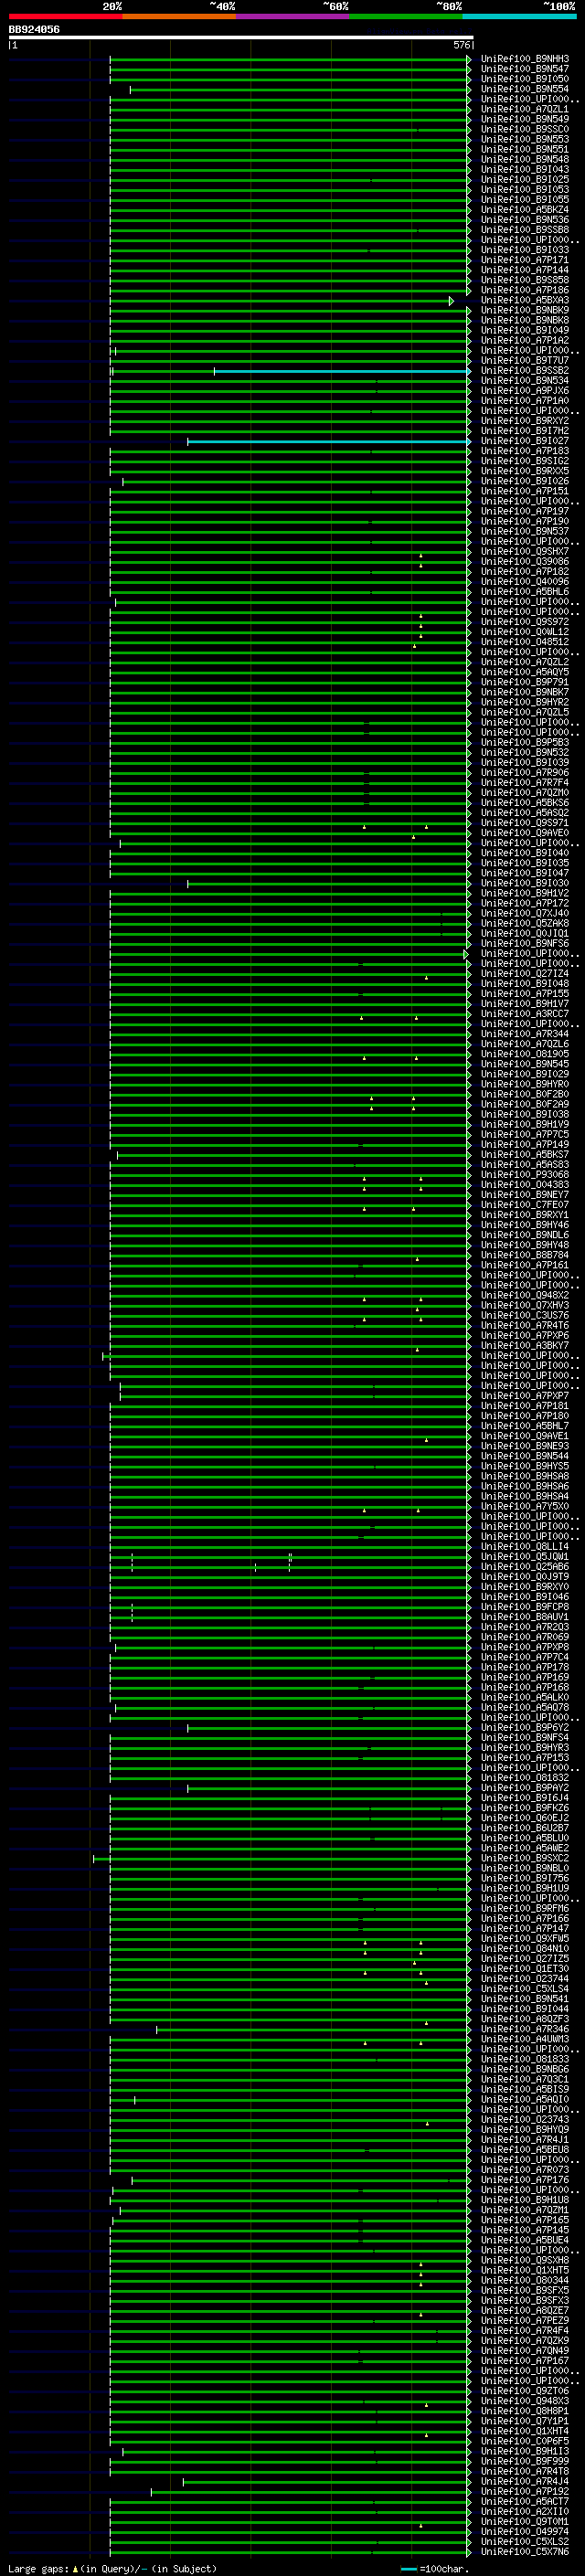
Task: Click hit UniRef100_B9H1U8
Action: pyautogui.click(x=525, y=2200)
